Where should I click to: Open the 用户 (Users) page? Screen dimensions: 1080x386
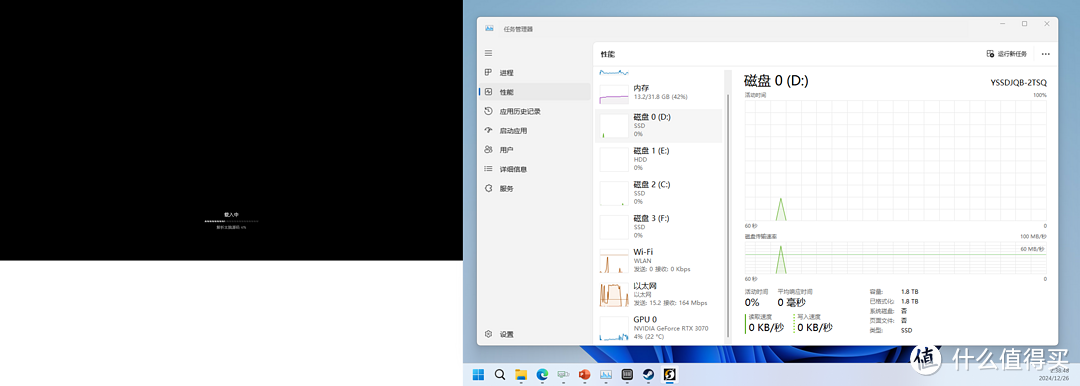tap(534, 150)
